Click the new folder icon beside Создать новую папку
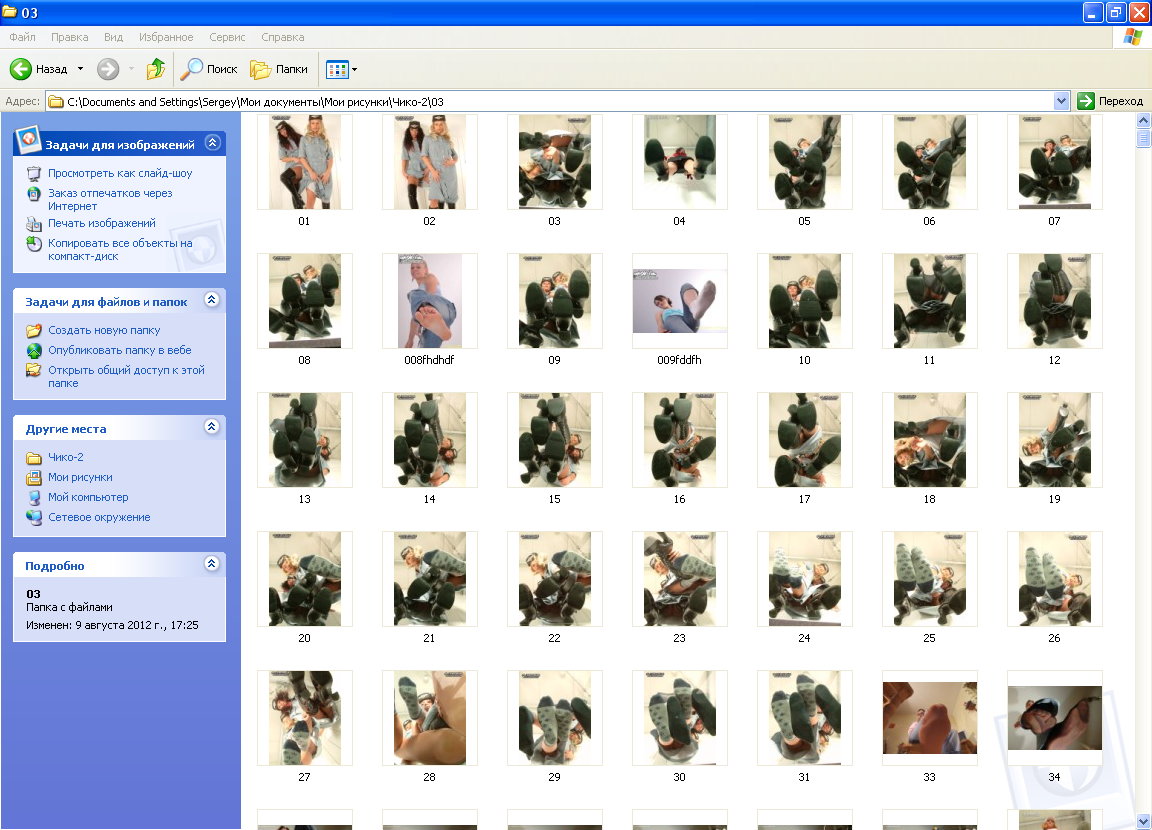 pyautogui.click(x=34, y=331)
